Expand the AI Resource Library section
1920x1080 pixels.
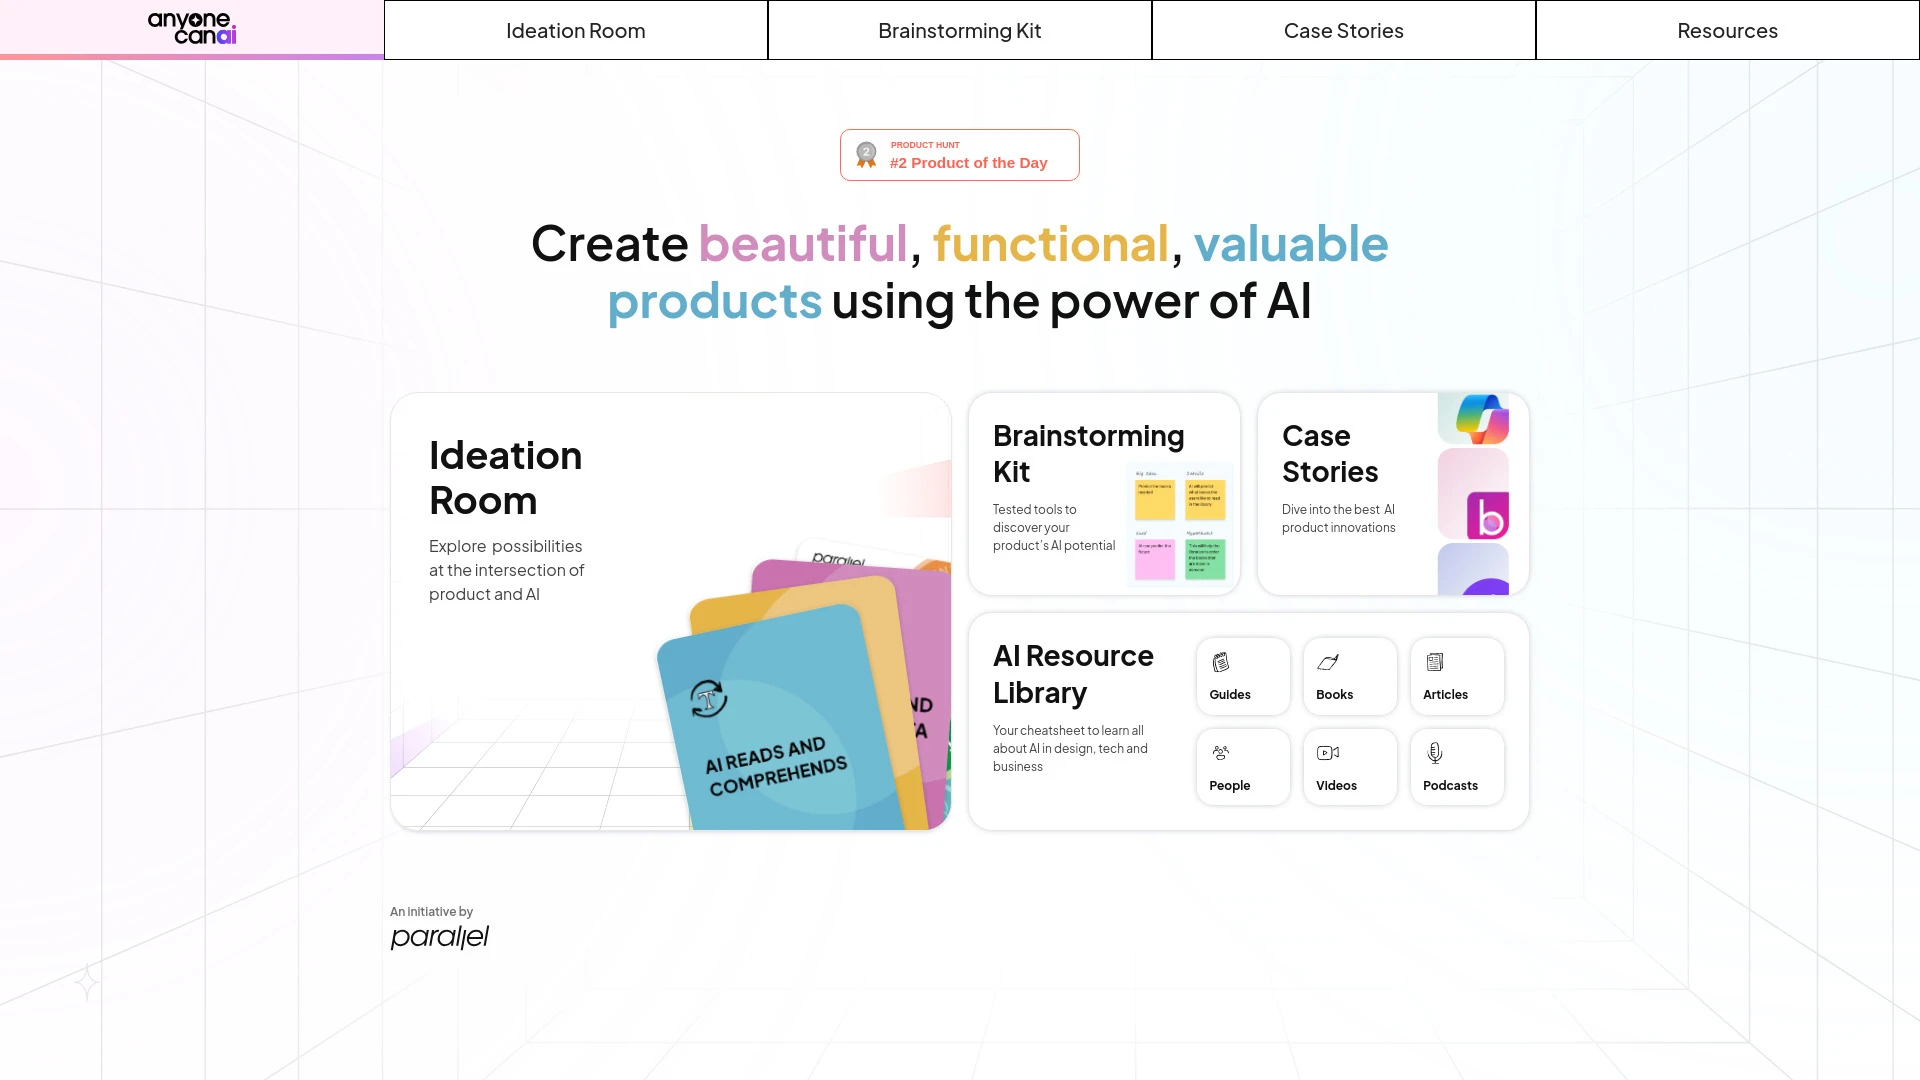(1072, 673)
